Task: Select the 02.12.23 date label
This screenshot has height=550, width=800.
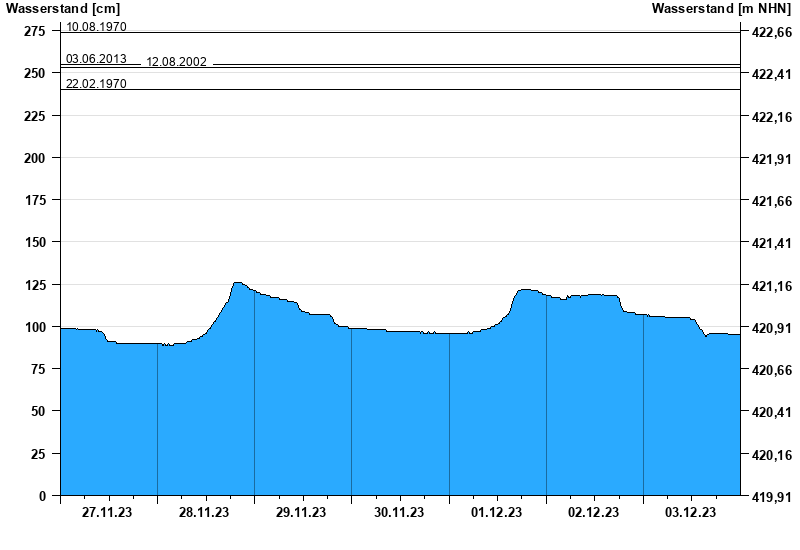Action: click(x=593, y=513)
